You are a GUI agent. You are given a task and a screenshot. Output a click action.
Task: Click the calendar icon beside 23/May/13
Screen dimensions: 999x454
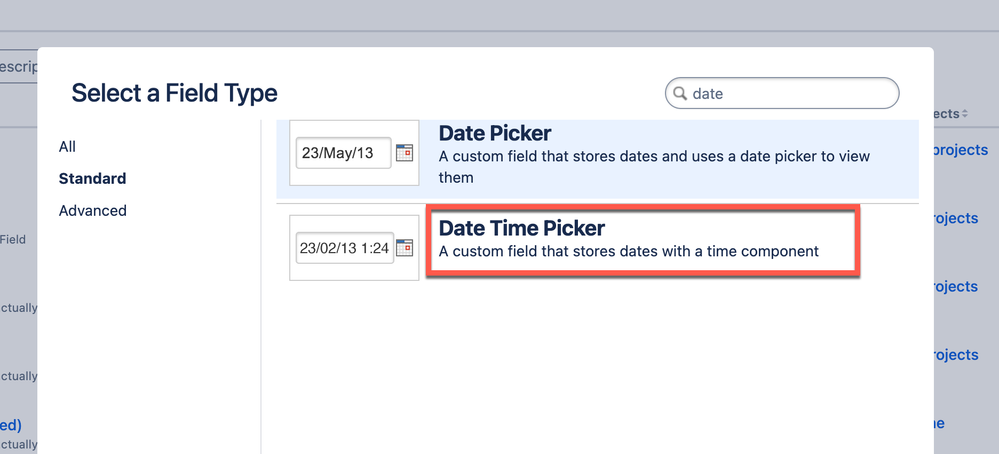point(404,153)
